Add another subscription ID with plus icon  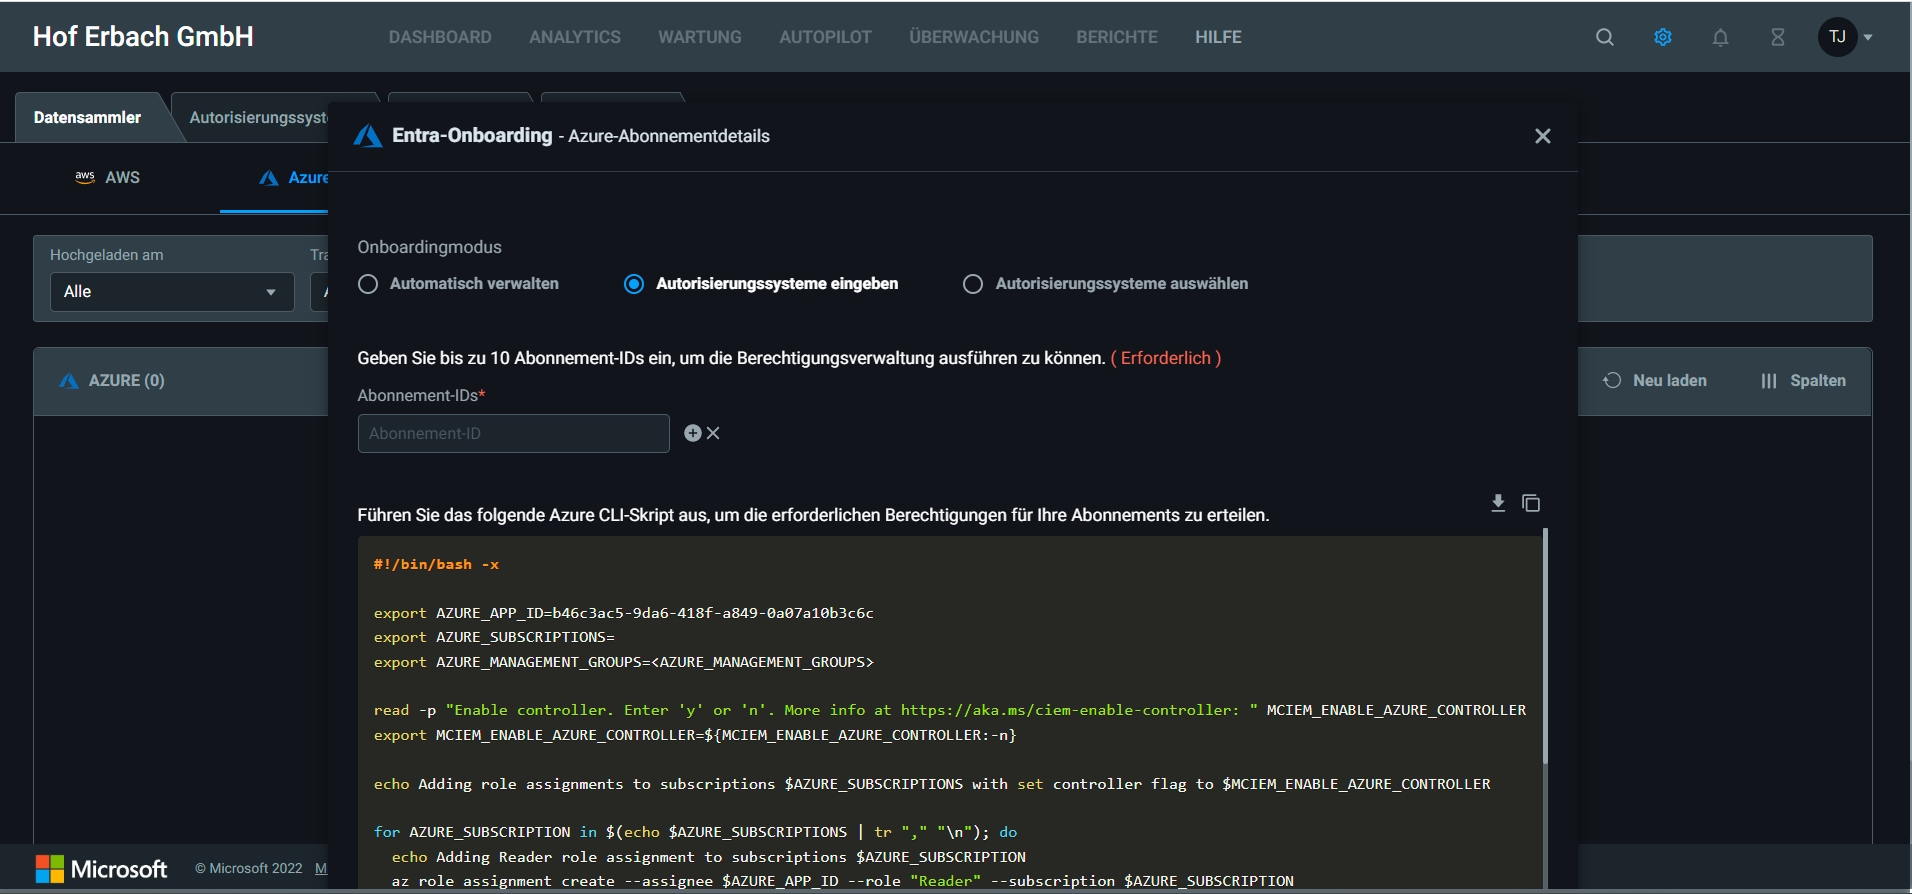click(692, 433)
